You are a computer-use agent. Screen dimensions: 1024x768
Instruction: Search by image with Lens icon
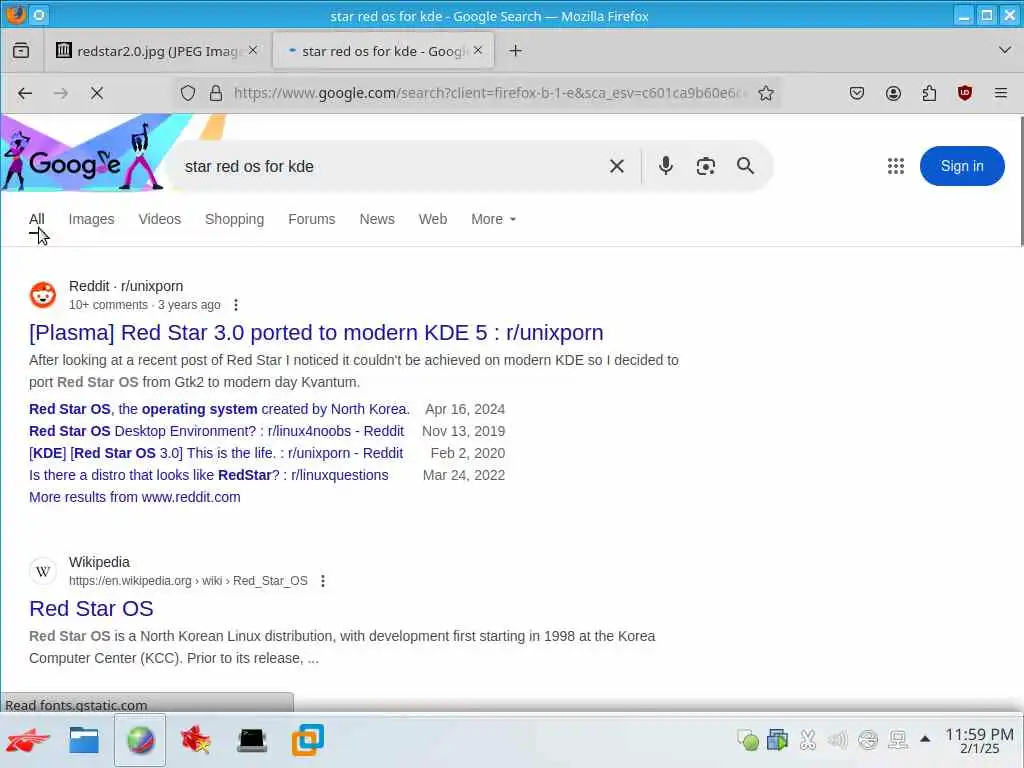click(705, 167)
